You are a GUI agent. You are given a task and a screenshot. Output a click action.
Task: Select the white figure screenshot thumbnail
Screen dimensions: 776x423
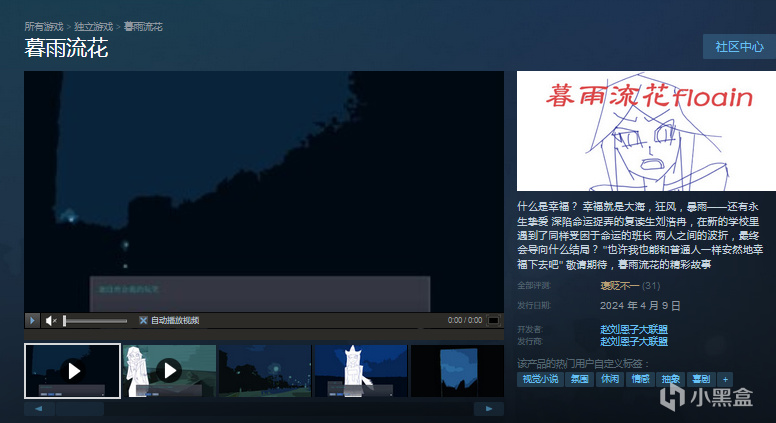tap(361, 371)
